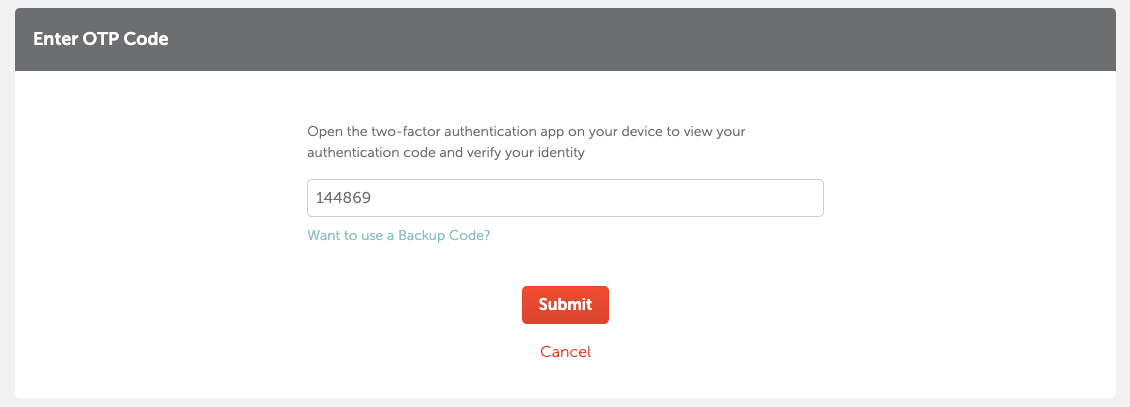
Task: Place cursor in the authentication code box
Action: coord(564,198)
